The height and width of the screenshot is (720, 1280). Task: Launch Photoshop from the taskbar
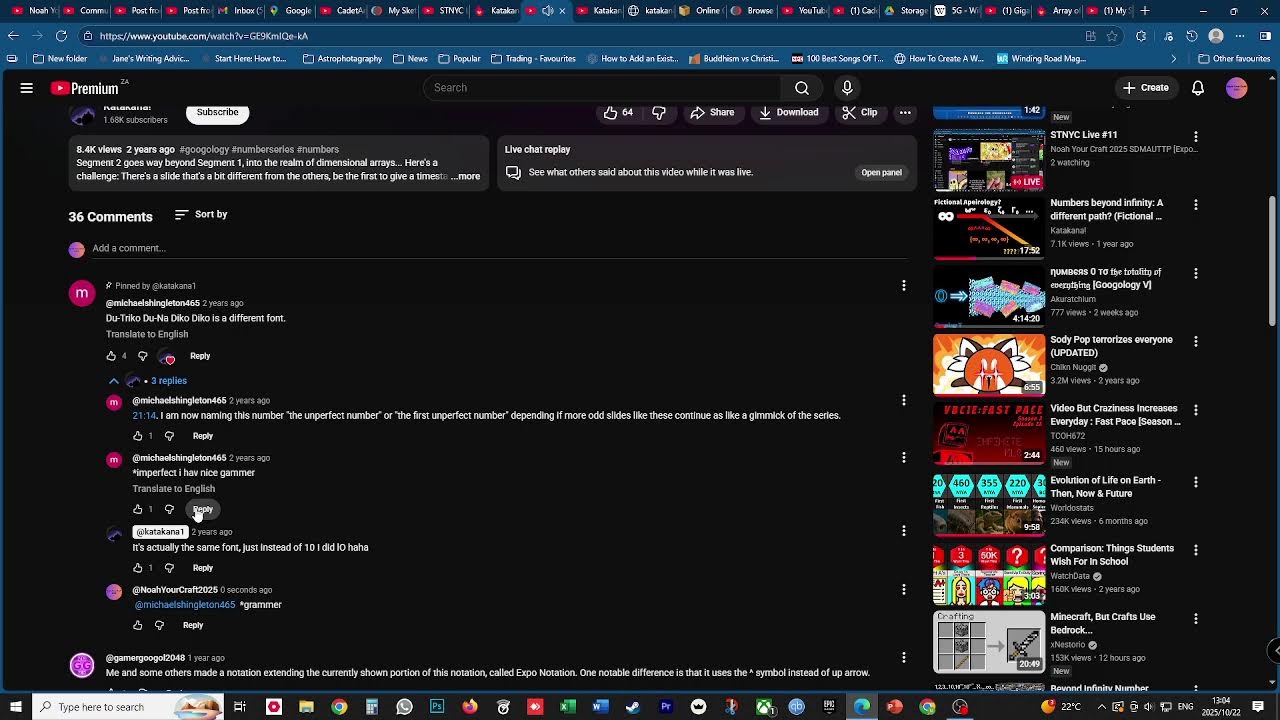tap(437, 707)
